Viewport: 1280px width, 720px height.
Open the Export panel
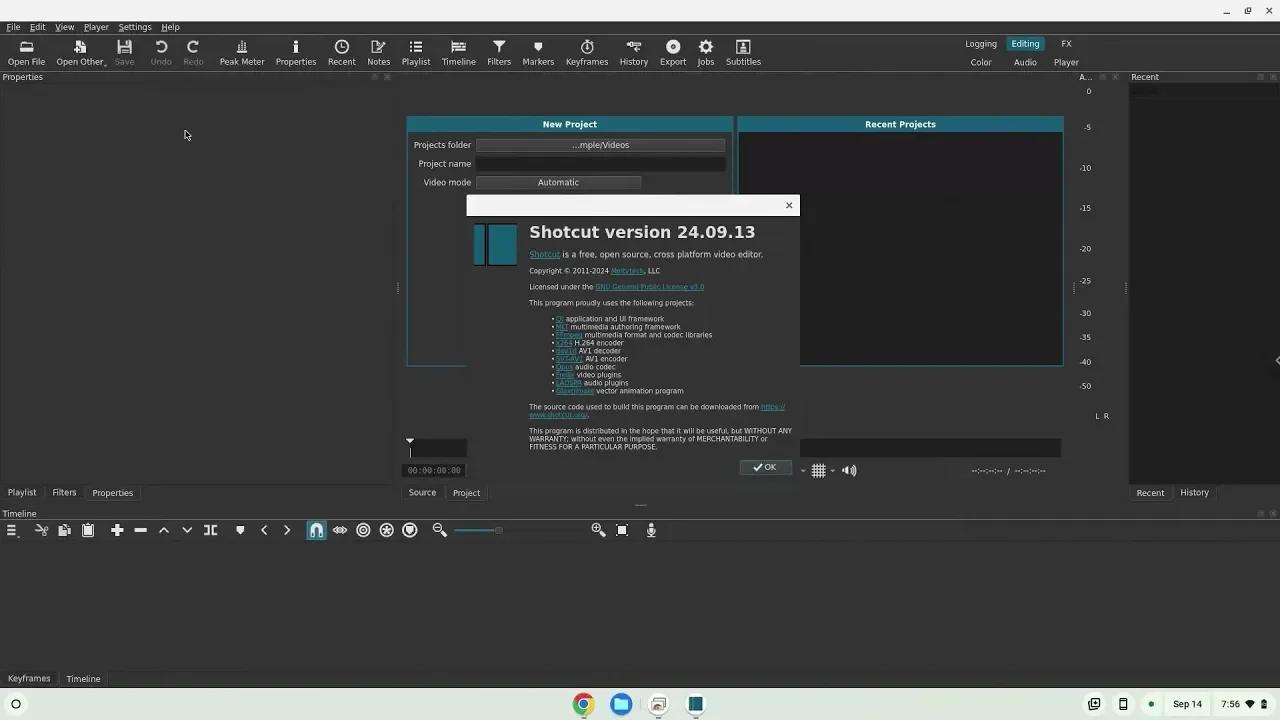673,52
